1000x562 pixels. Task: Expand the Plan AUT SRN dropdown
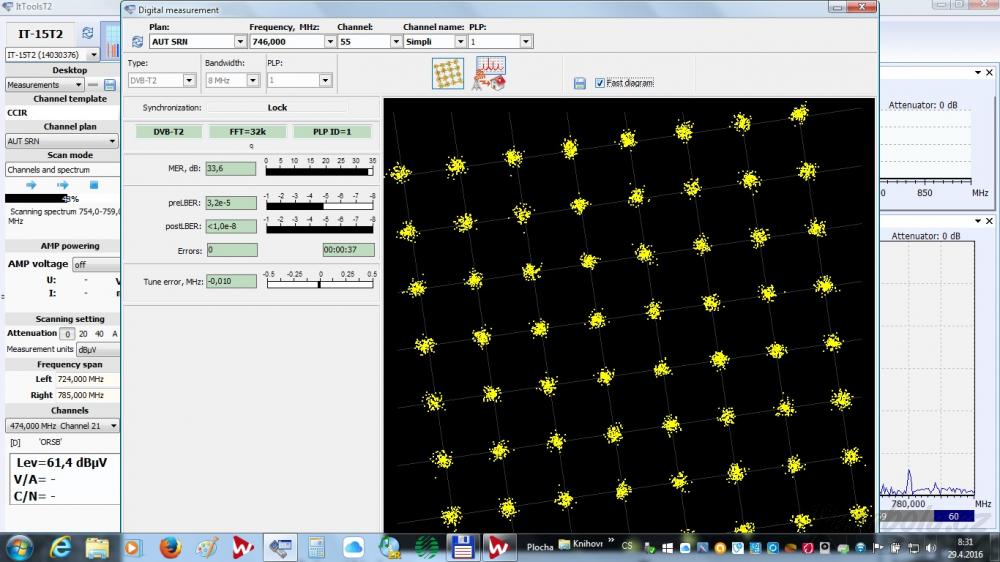pyautogui.click(x=240, y=41)
